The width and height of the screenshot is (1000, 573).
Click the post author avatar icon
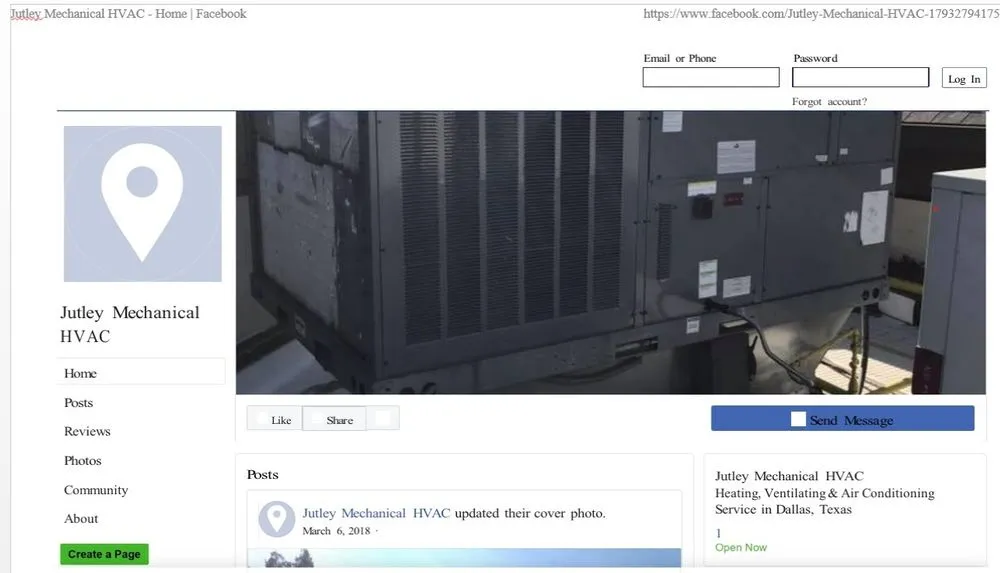tap(277, 520)
